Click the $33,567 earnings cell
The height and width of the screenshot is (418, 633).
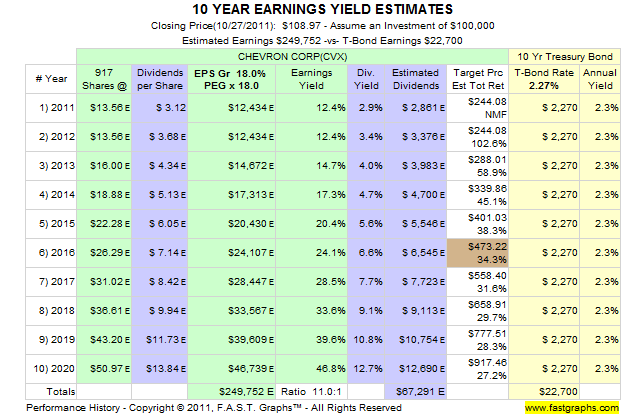click(x=231, y=311)
